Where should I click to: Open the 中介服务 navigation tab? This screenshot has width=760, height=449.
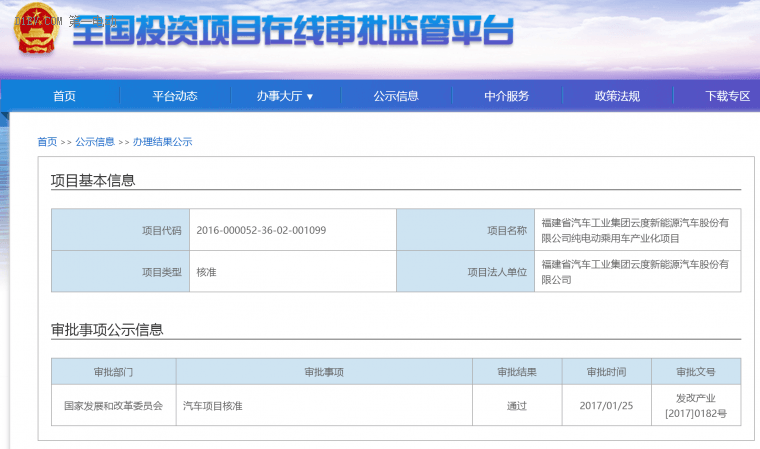pos(507,96)
